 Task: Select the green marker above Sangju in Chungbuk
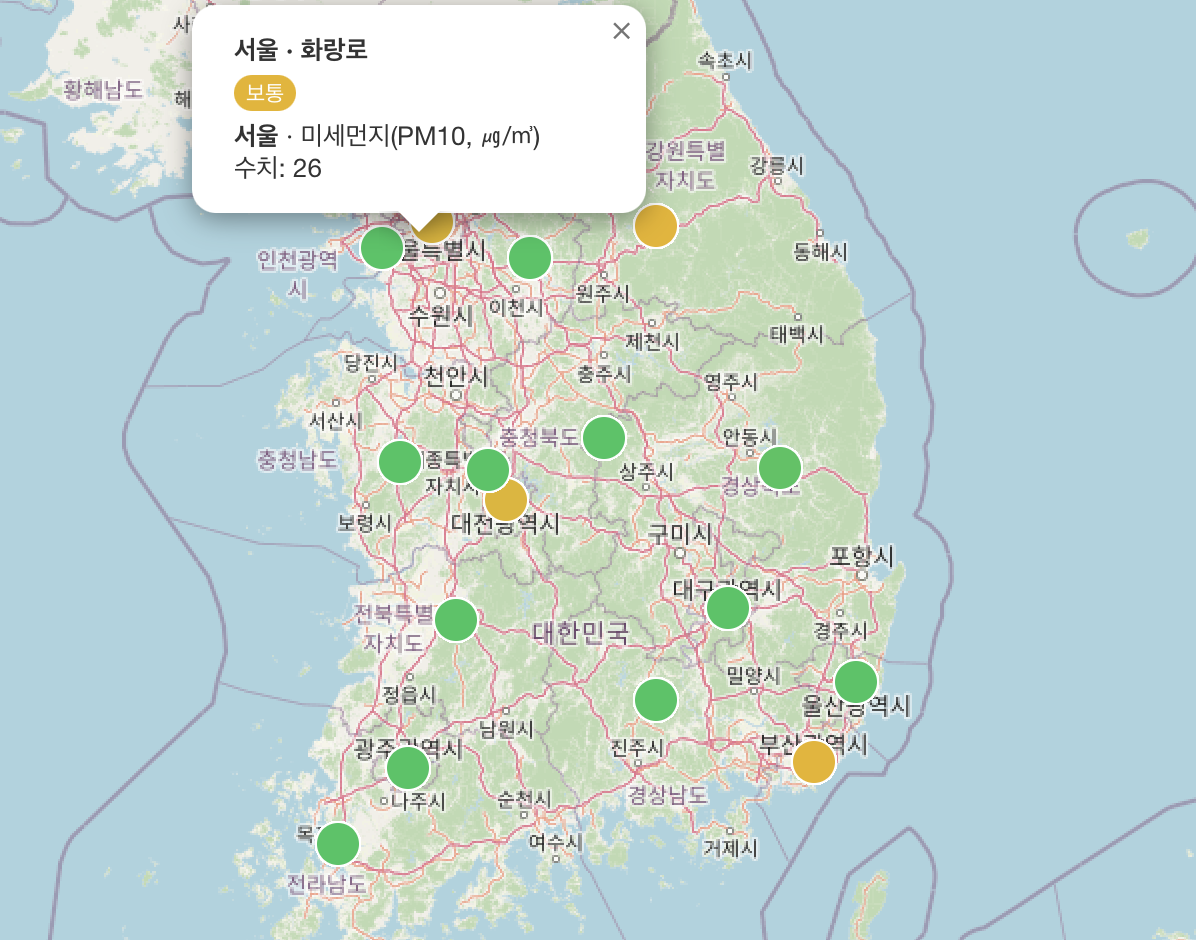click(x=604, y=436)
